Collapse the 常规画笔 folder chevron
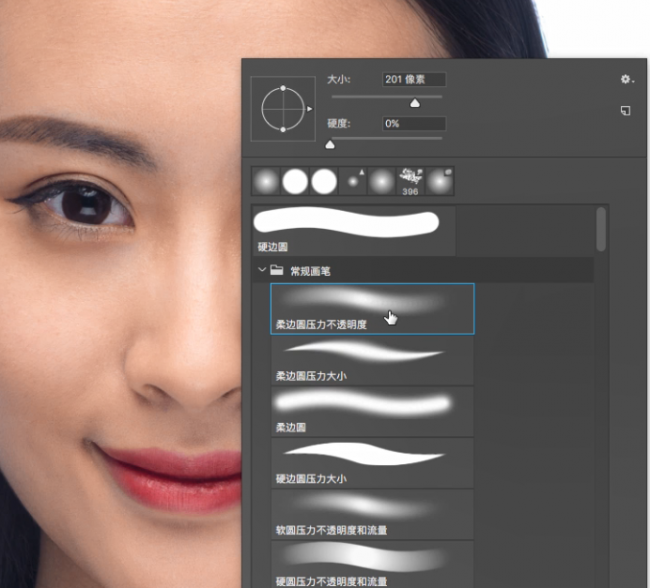Viewport: 650px width, 588px height. (262, 270)
